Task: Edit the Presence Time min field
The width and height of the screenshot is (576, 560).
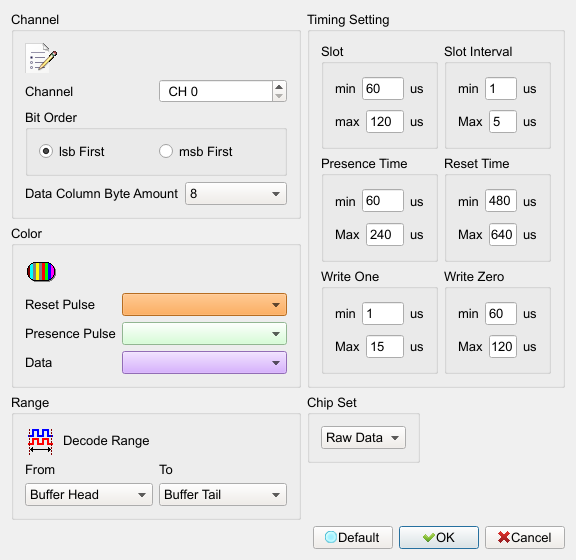Action: pyautogui.click(x=383, y=201)
